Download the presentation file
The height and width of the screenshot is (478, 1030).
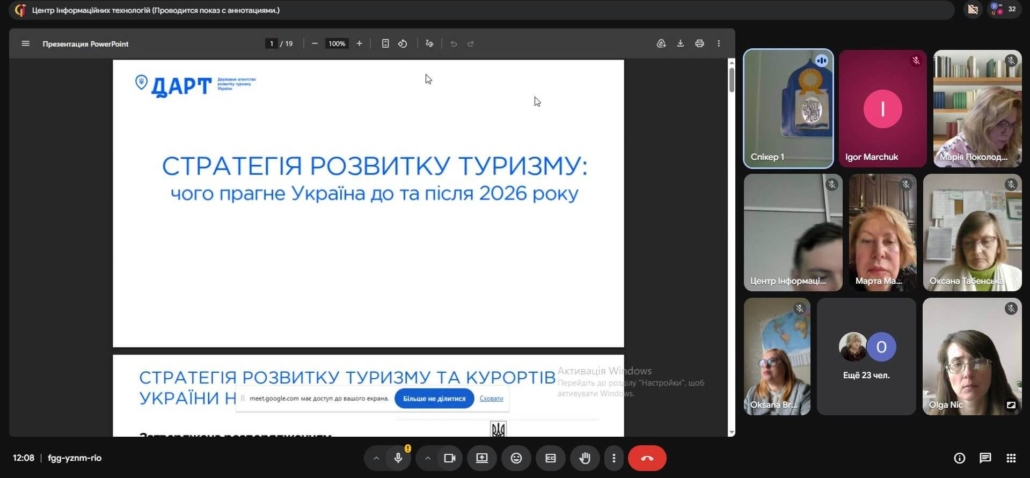680,44
